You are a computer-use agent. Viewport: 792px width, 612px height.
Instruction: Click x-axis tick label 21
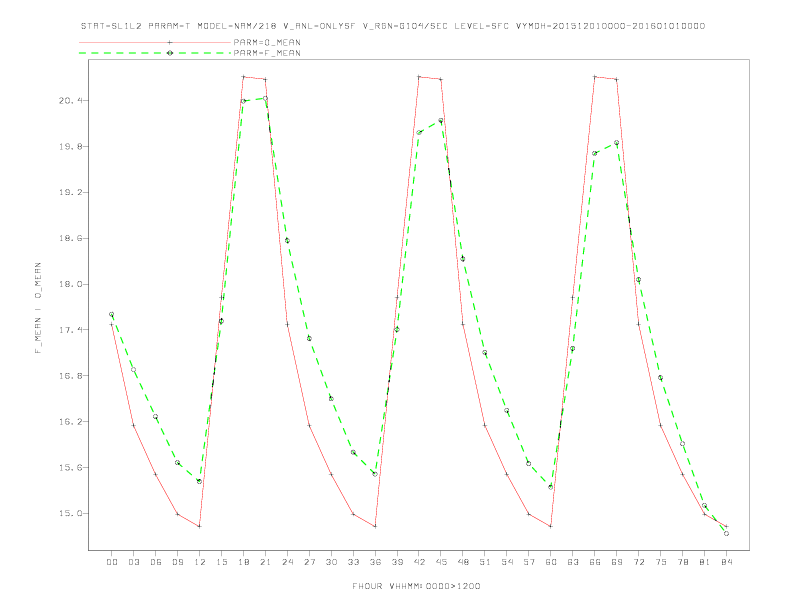pos(265,562)
